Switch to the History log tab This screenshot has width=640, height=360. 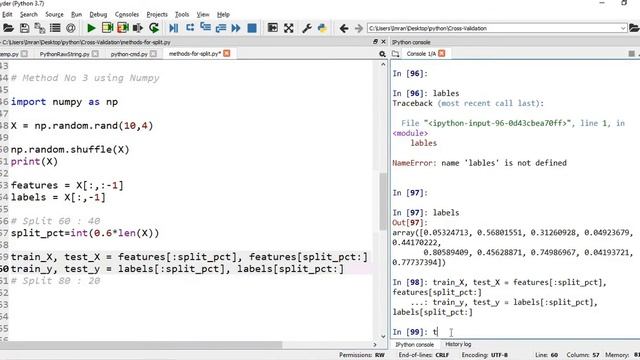tap(458, 344)
